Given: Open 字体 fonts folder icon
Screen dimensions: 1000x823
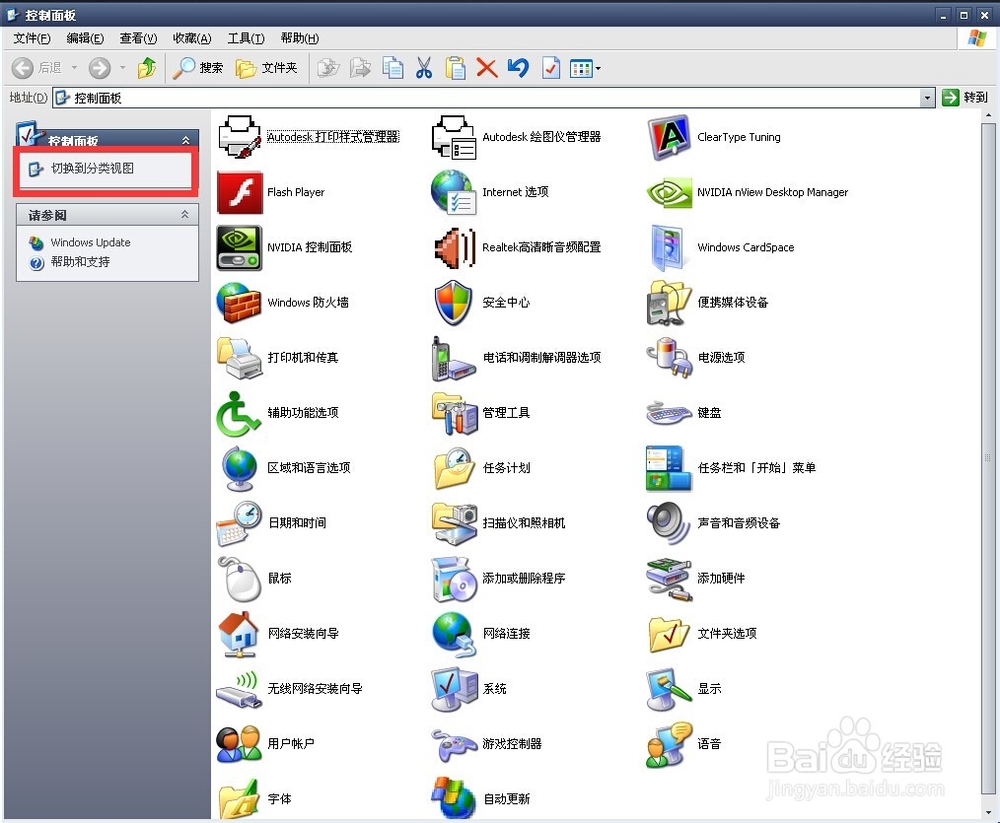Looking at the screenshot, I should tap(239, 799).
